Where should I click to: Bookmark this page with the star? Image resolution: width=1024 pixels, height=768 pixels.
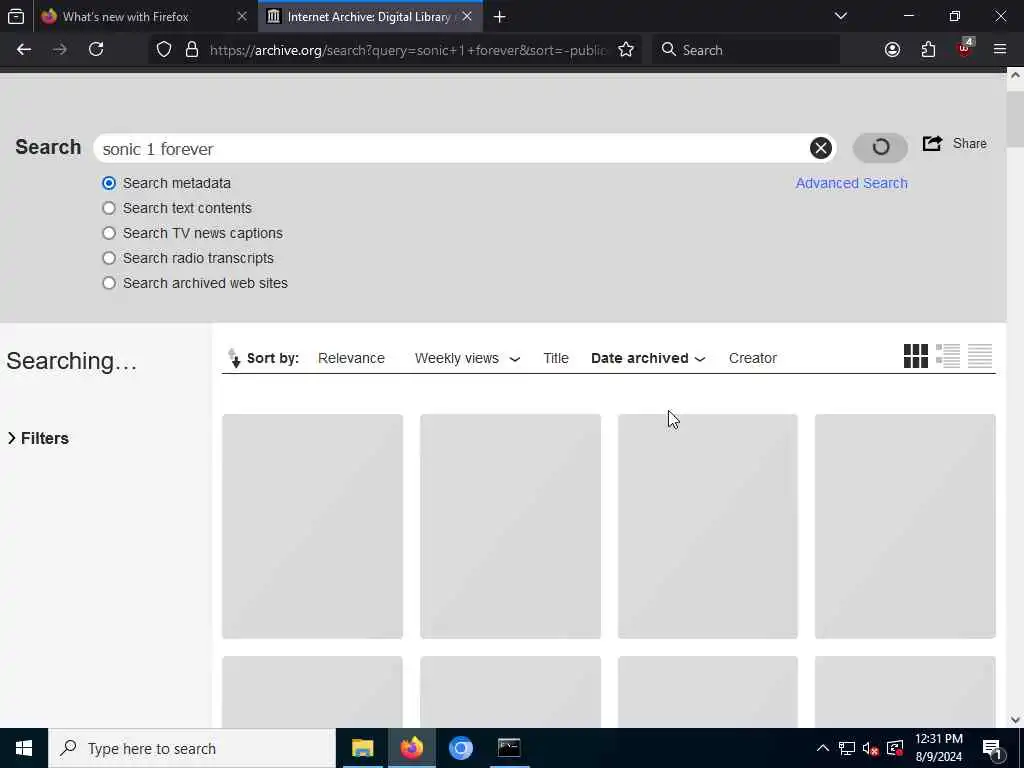click(626, 50)
